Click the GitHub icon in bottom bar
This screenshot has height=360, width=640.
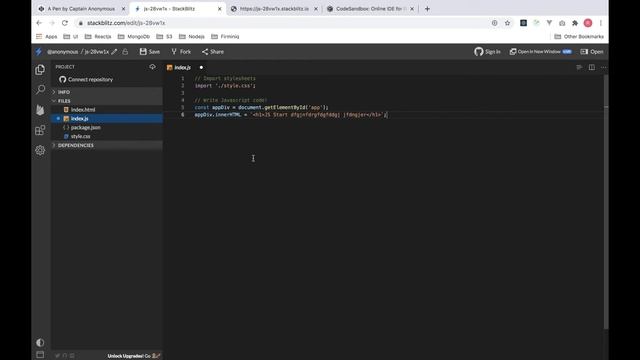click(x=64, y=356)
